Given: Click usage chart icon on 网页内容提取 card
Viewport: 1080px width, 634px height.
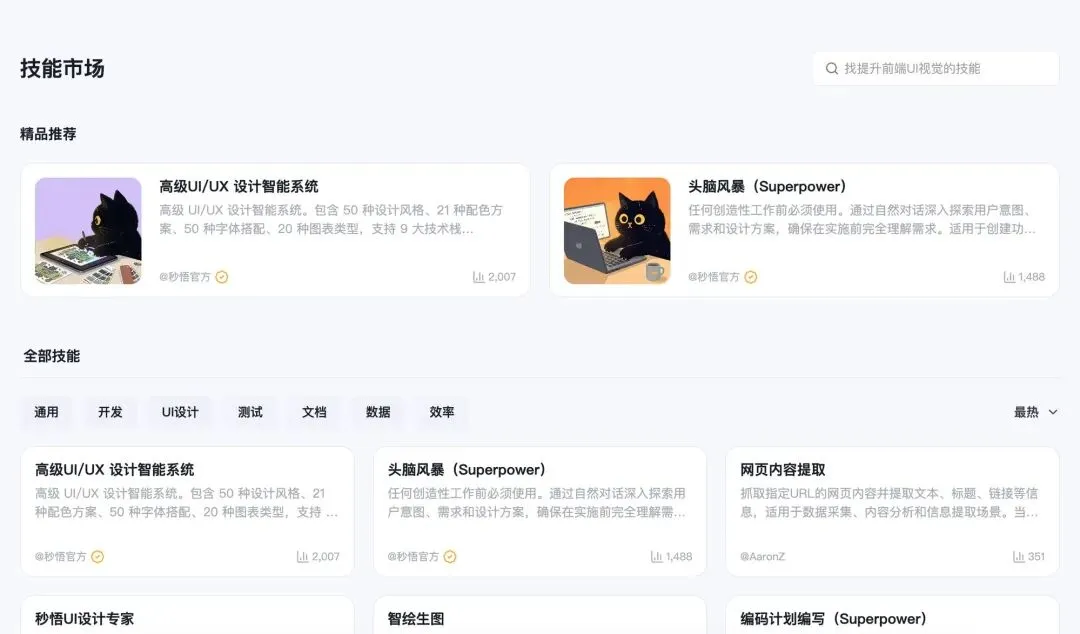Looking at the screenshot, I should coord(1019,557).
